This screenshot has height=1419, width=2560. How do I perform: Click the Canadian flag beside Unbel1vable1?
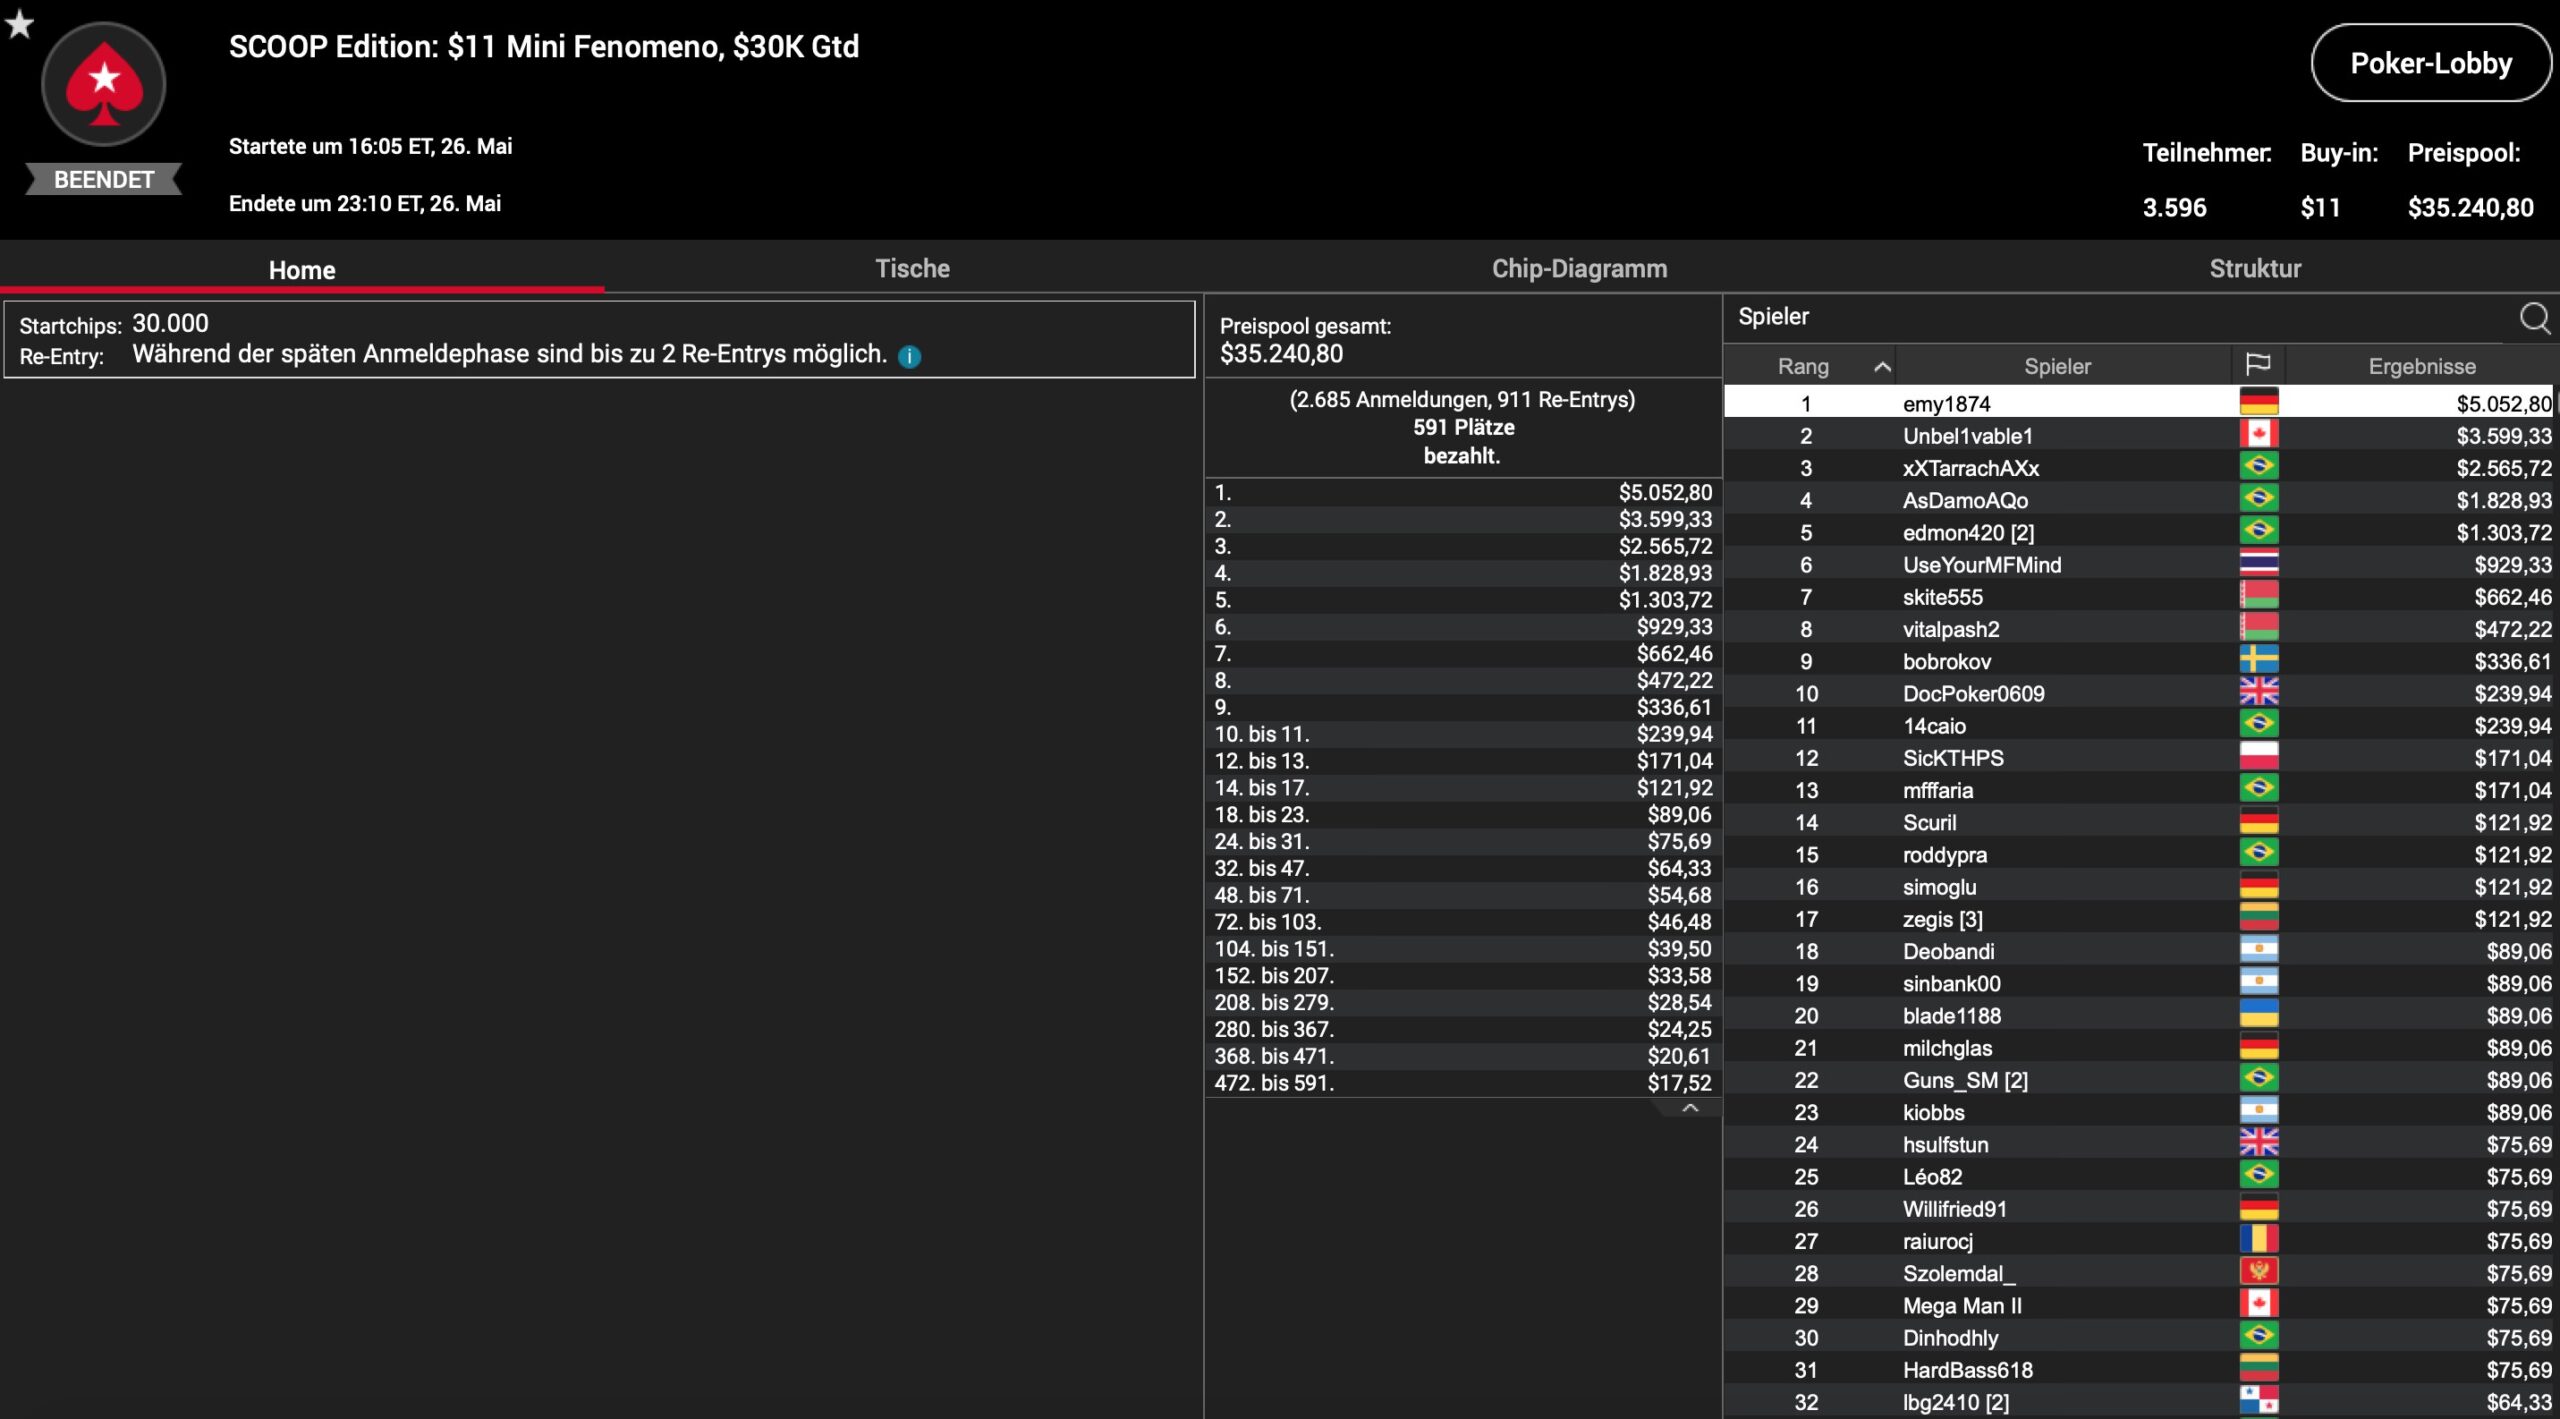[x=2258, y=435]
